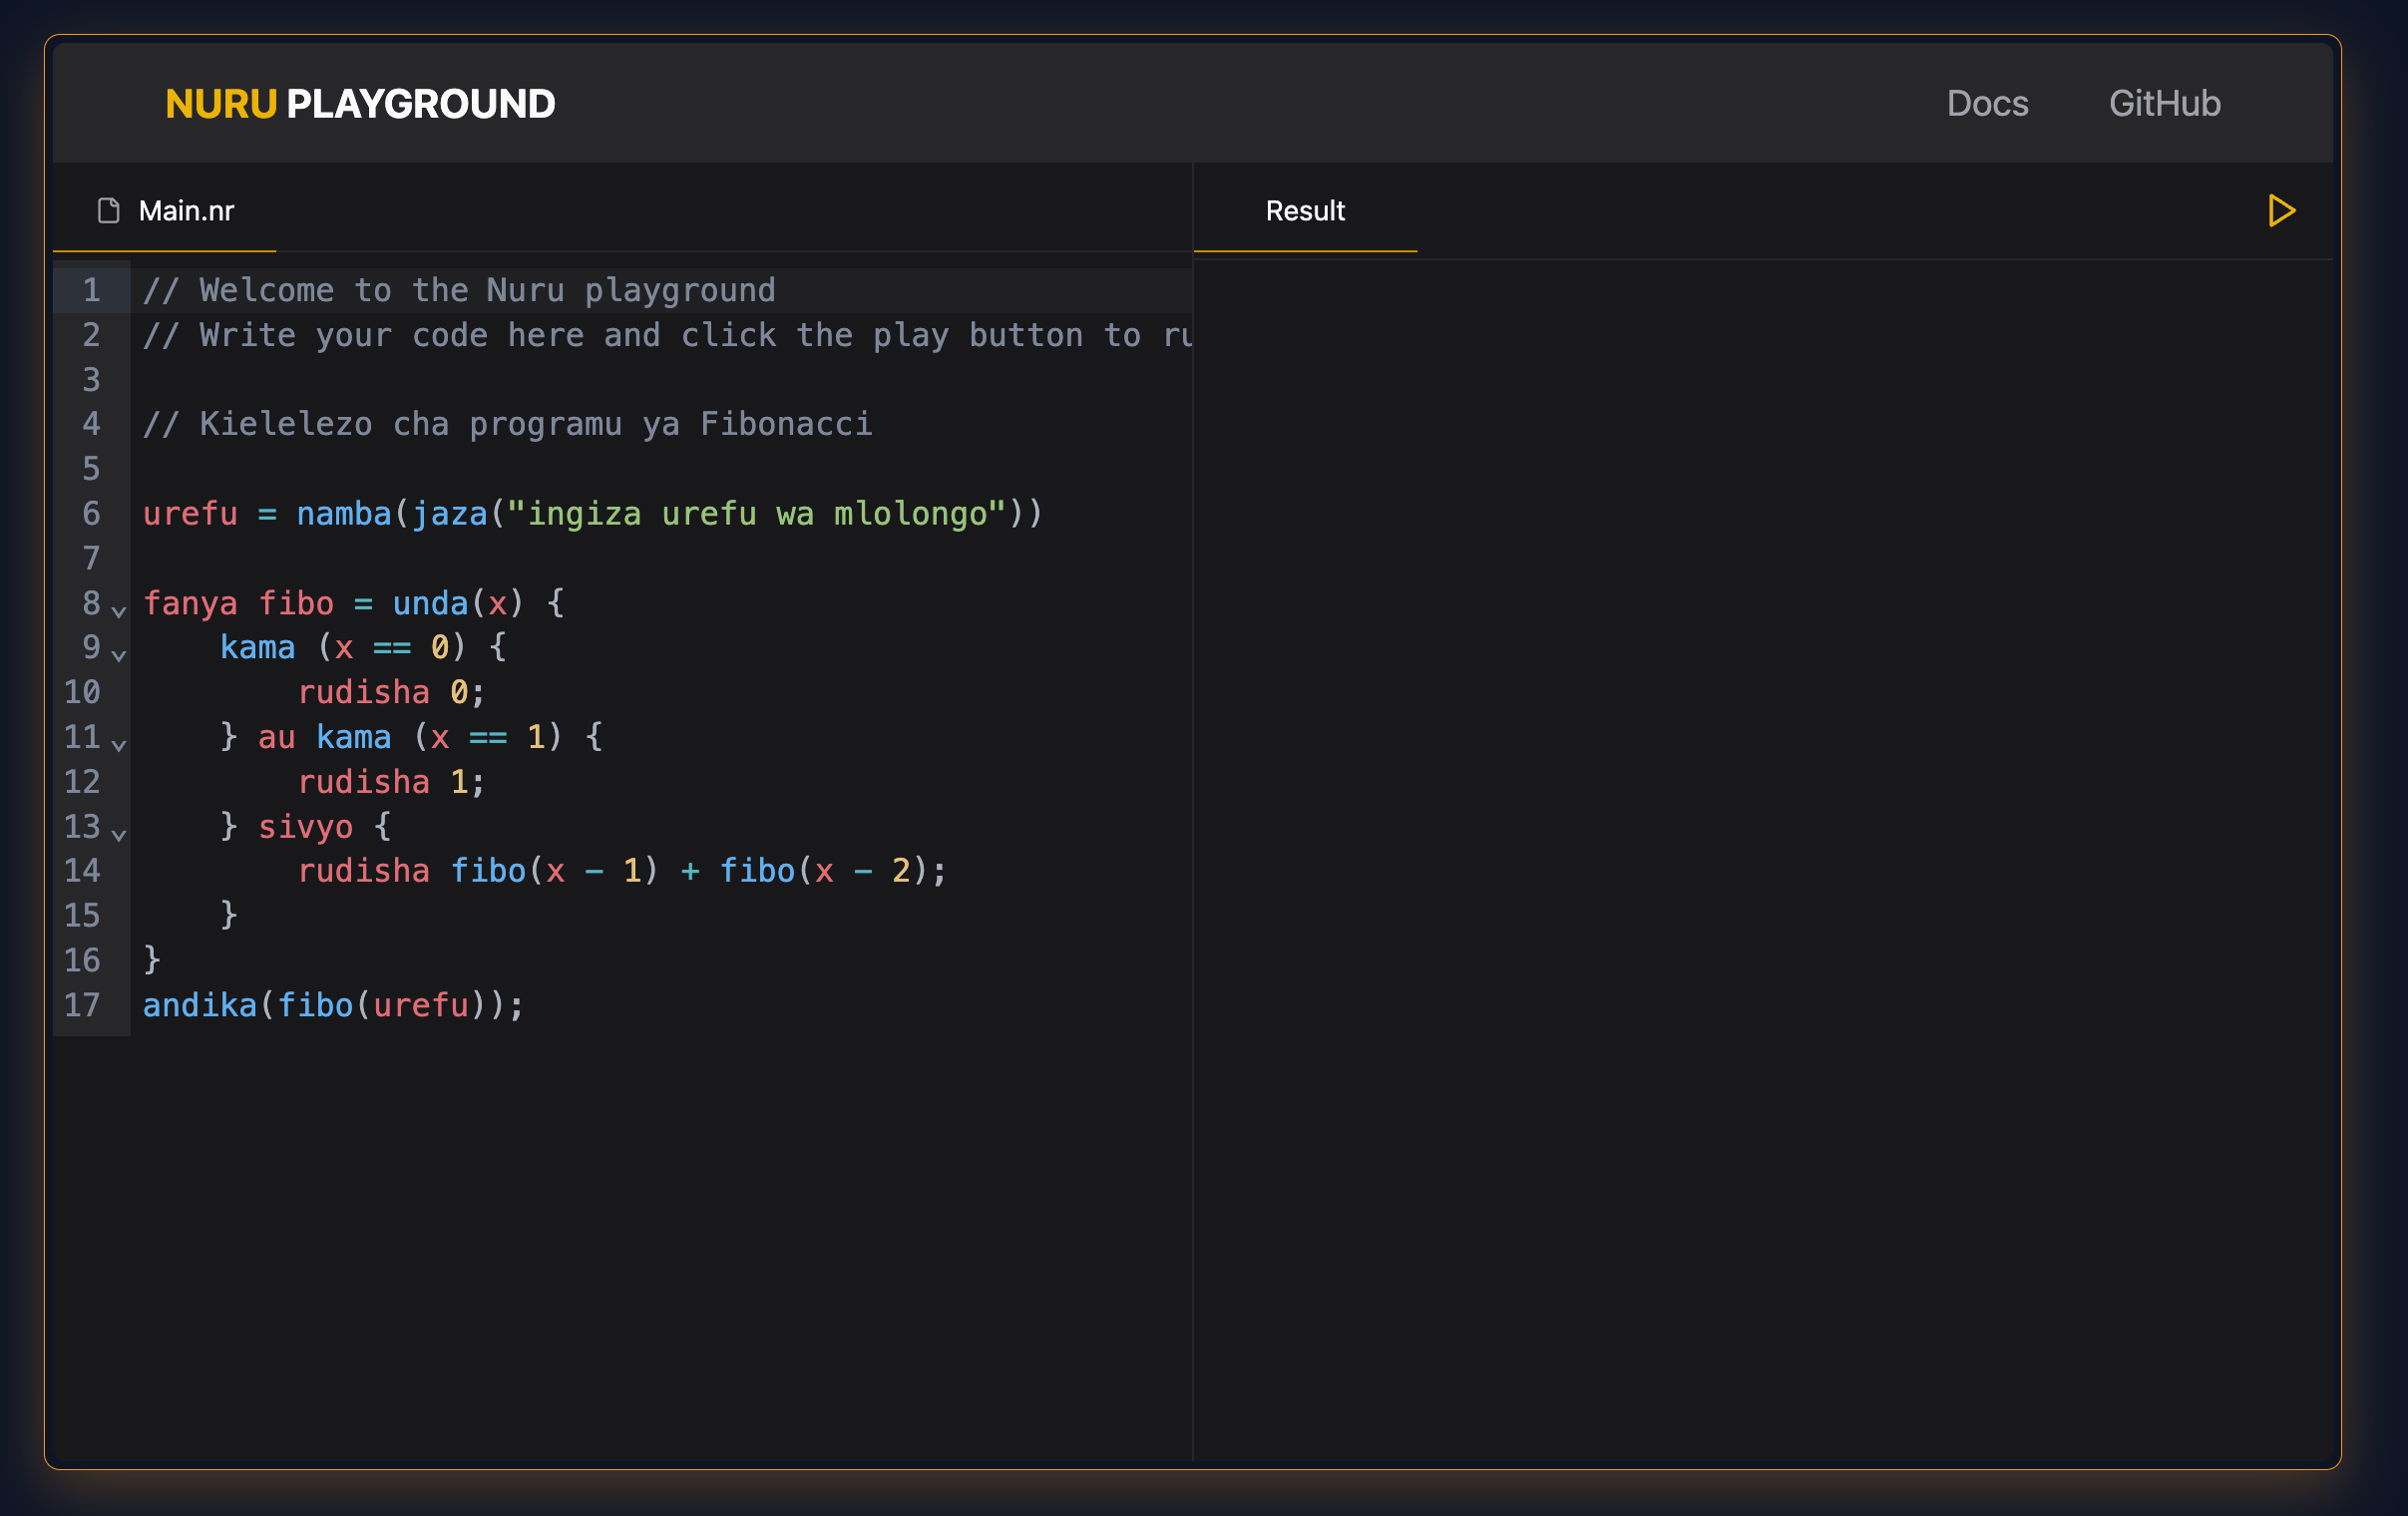Screen dimensions: 2408x1516
Task: Collapse the fold arrow on line 9
Action: [119, 654]
